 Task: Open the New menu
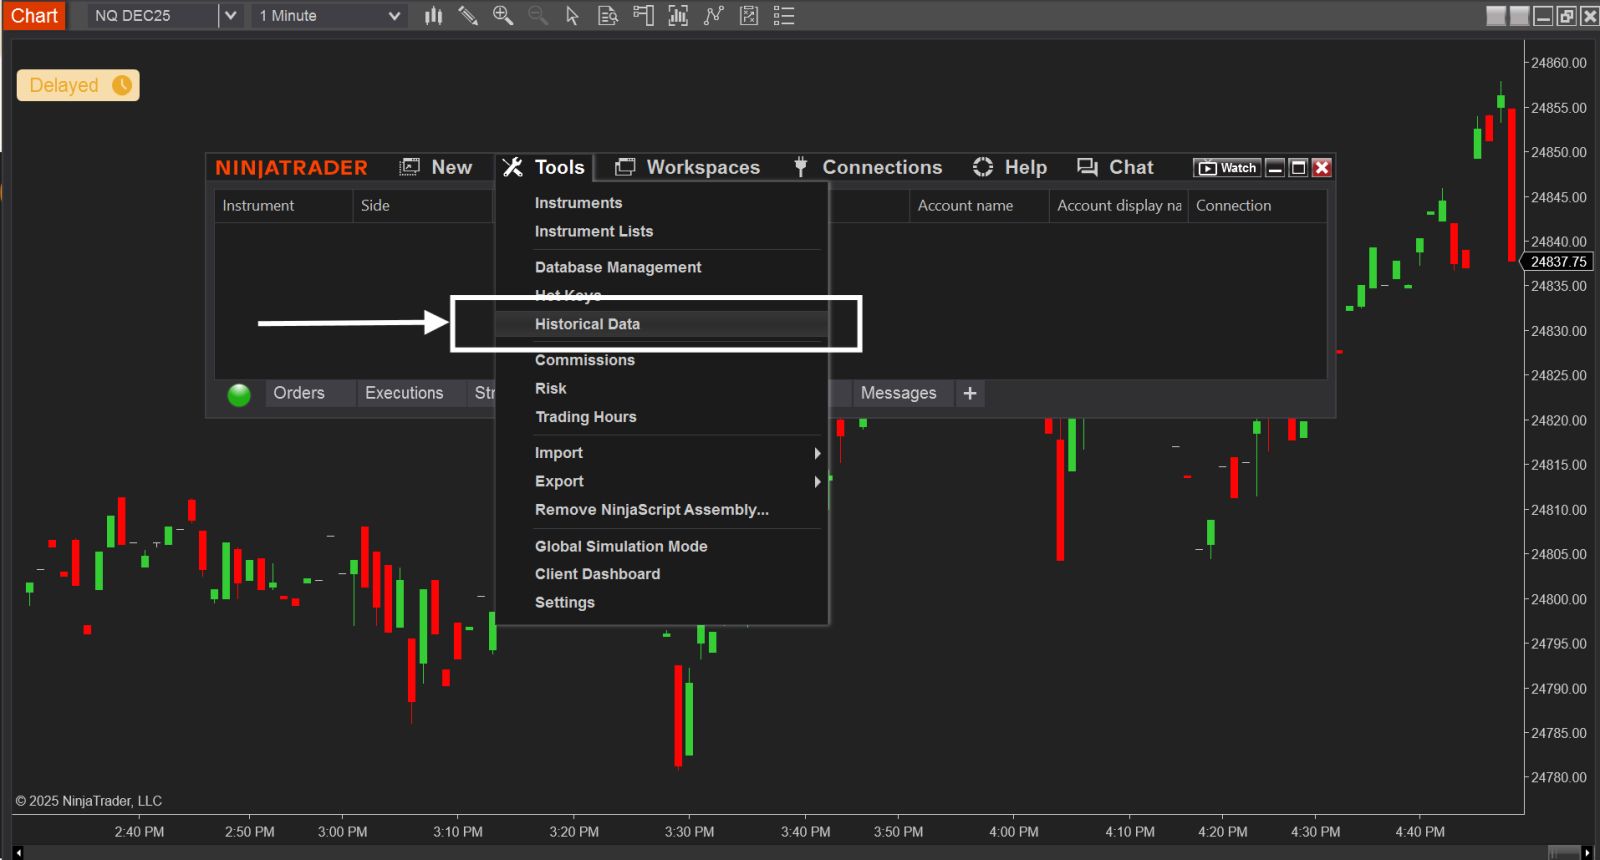coord(436,167)
